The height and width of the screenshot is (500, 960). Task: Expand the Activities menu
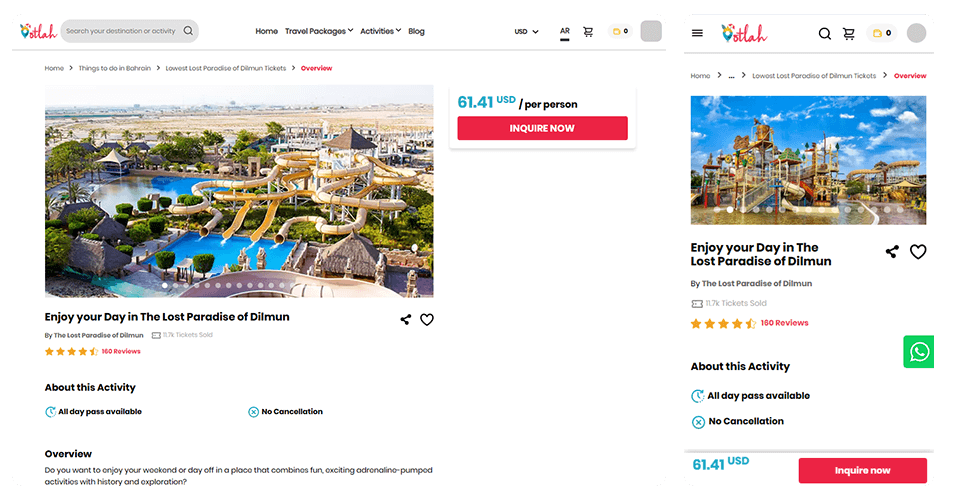click(x=380, y=31)
